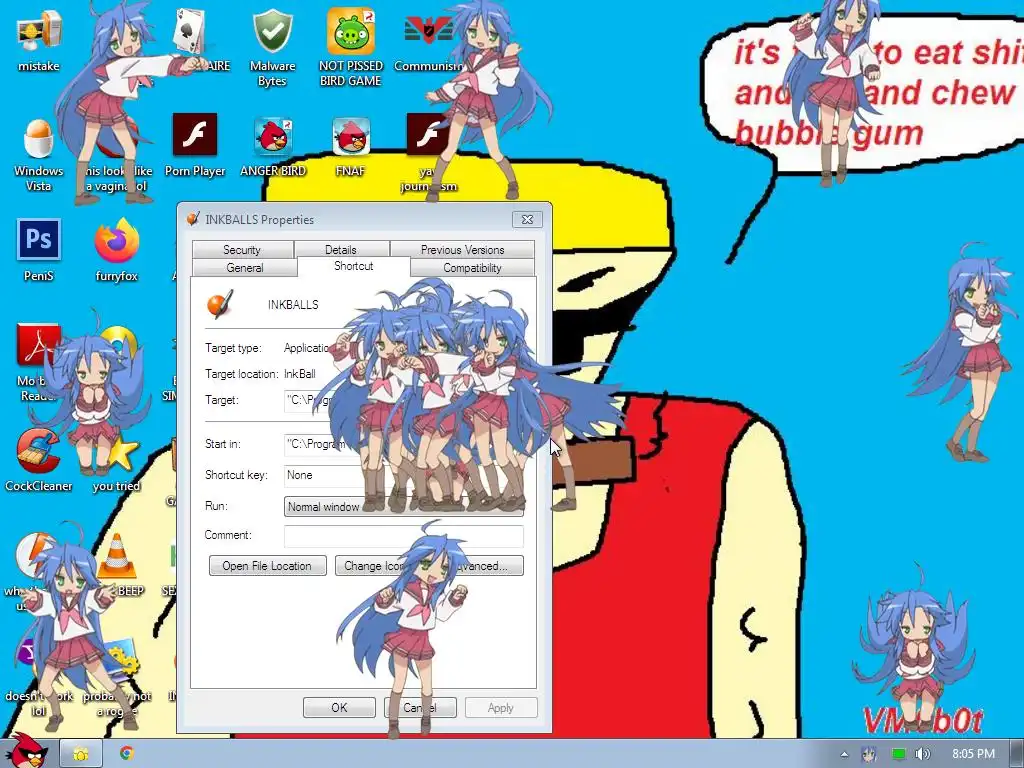Screen dimensions: 1024x768
Task: Open the Malware Bytes desktop shortcut
Action: point(272,33)
